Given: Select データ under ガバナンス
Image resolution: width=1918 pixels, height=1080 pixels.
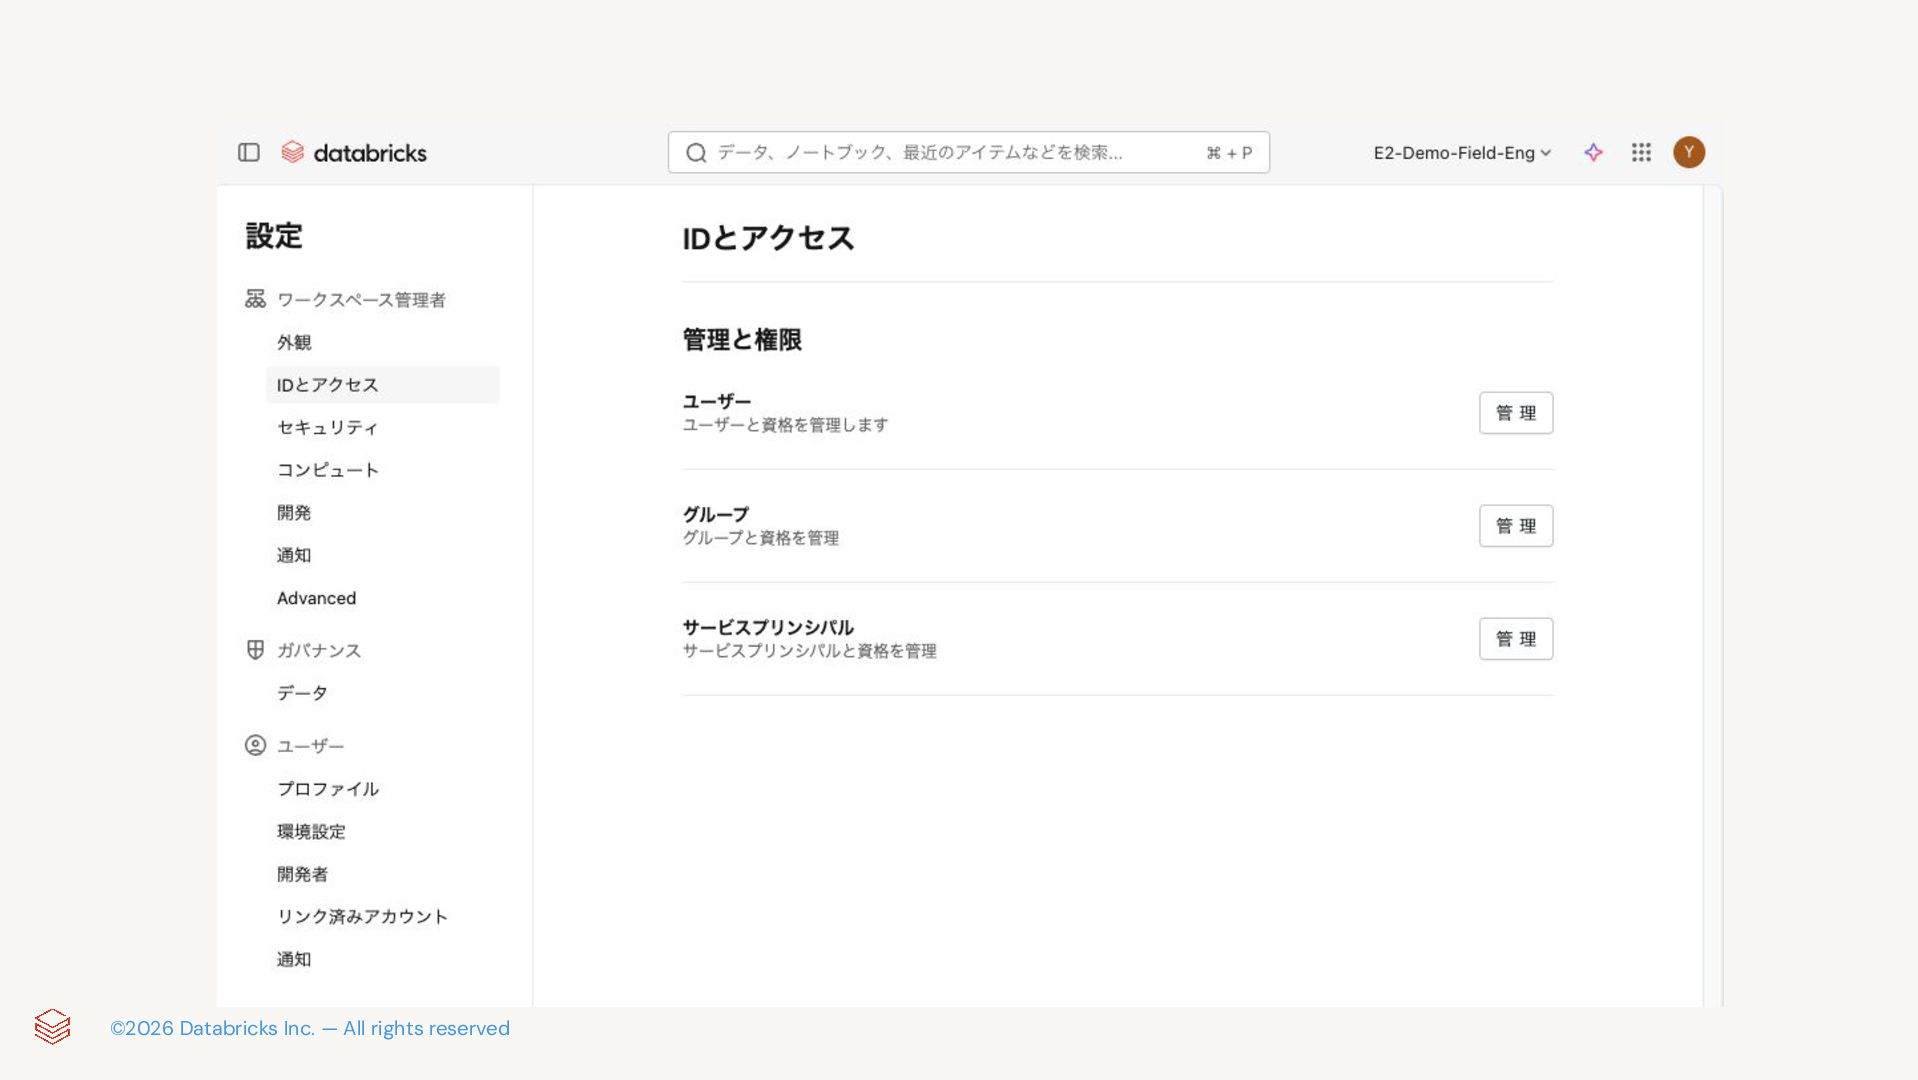Looking at the screenshot, I should (302, 693).
